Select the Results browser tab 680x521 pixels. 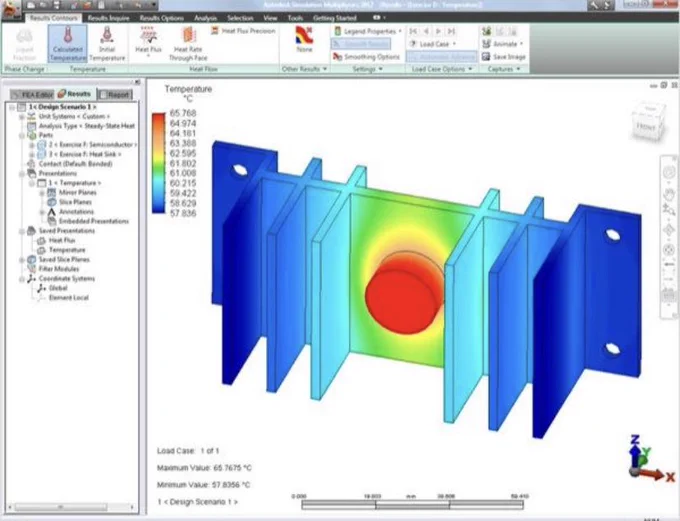tap(75, 94)
